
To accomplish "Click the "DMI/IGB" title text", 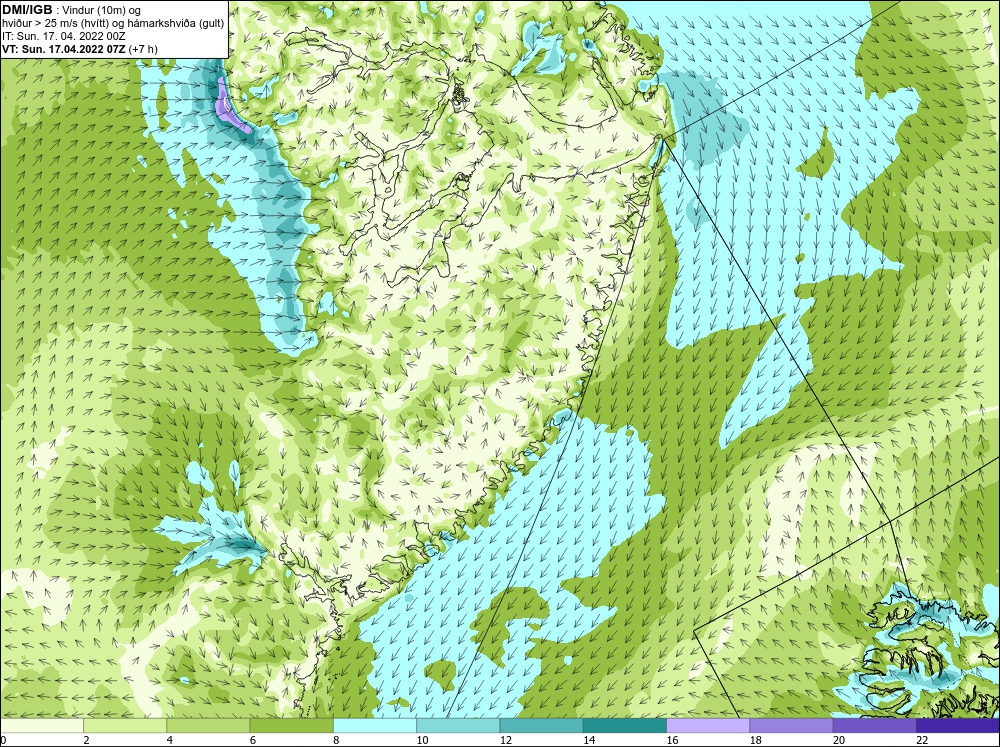I will [27, 10].
